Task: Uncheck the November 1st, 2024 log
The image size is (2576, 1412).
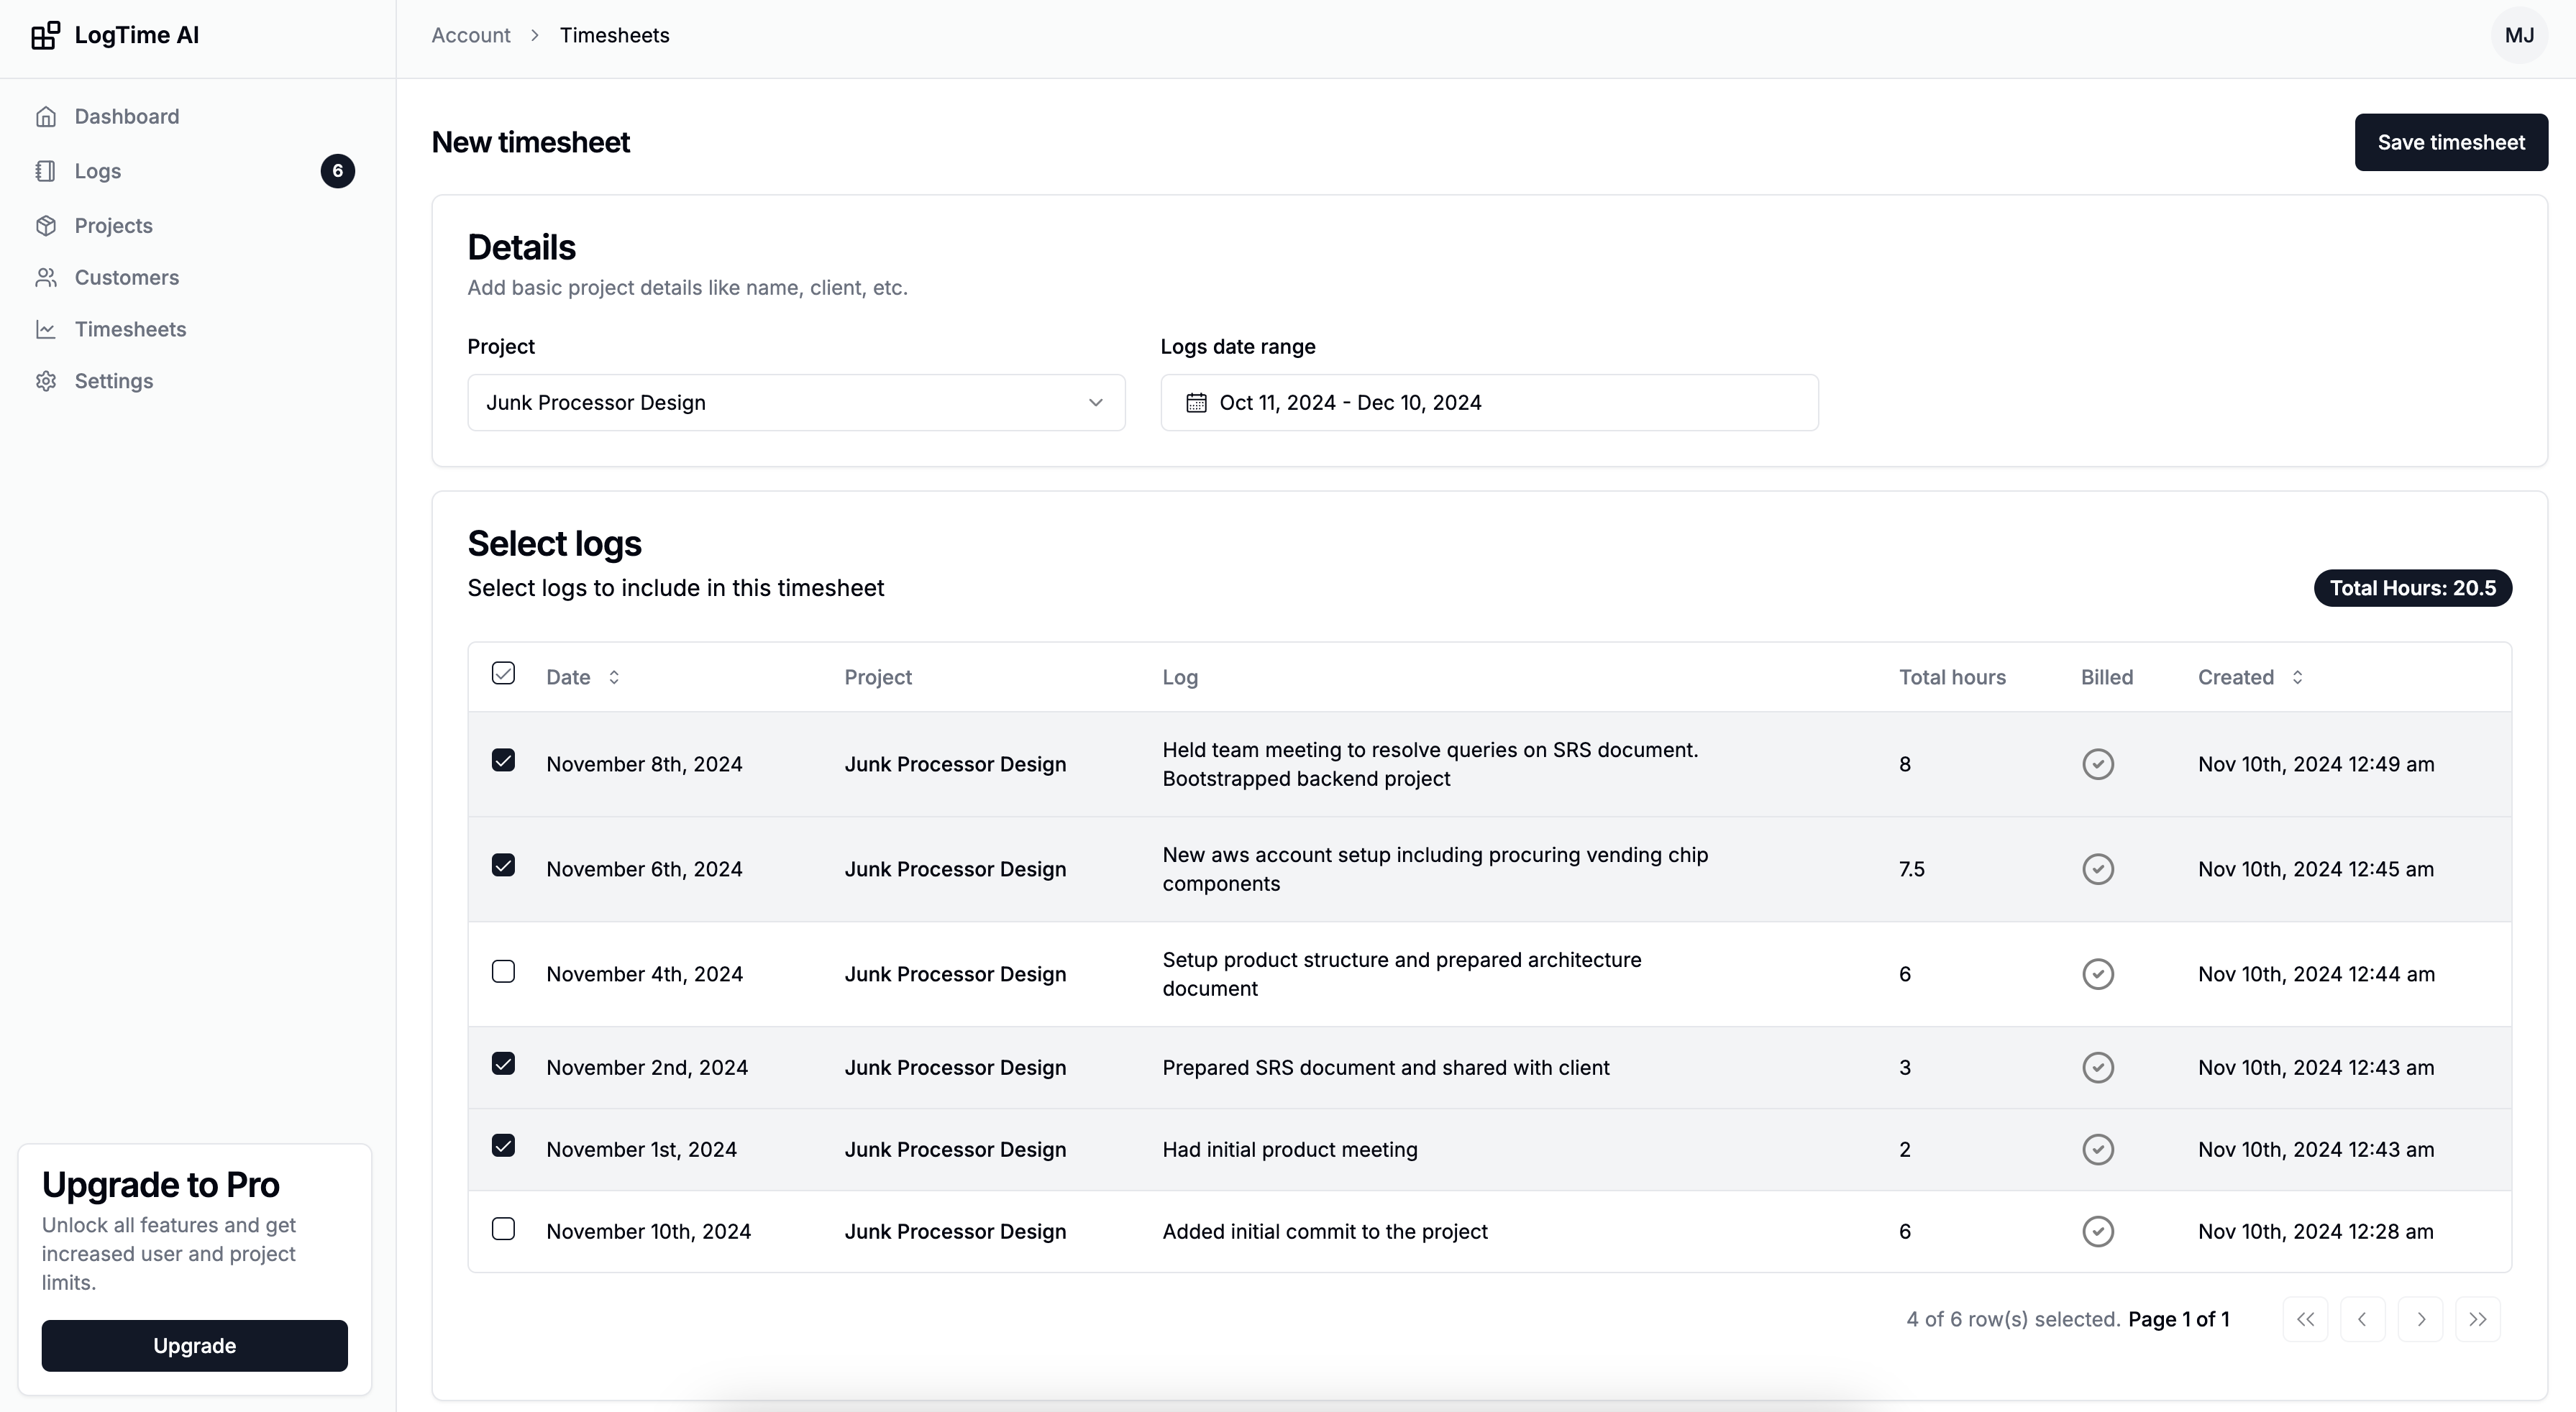Action: tap(503, 1145)
